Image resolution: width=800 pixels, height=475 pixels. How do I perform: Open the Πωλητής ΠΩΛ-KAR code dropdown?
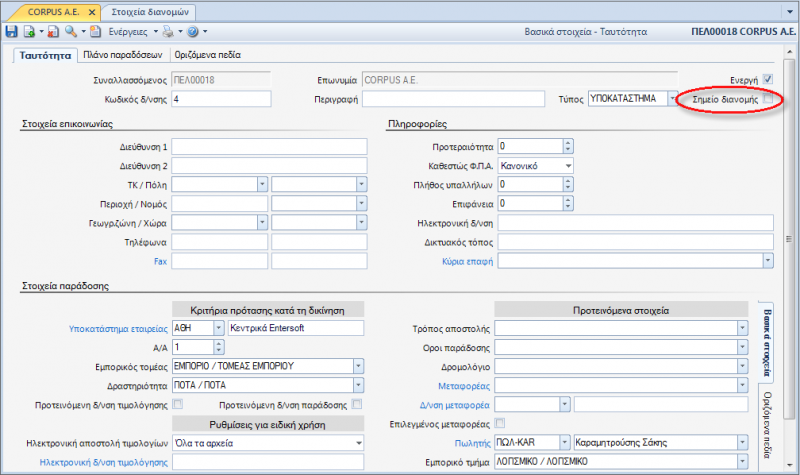pos(564,442)
